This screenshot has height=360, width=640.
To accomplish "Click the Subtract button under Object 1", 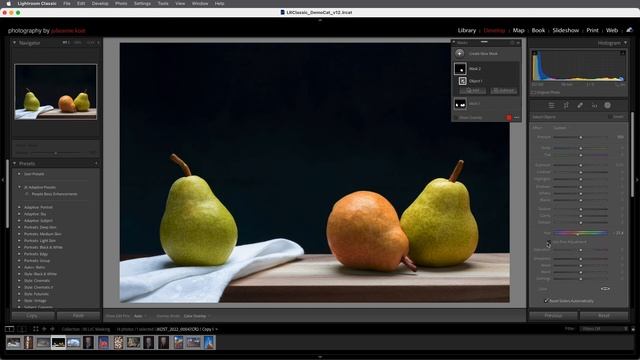I will pyautogui.click(x=504, y=91).
